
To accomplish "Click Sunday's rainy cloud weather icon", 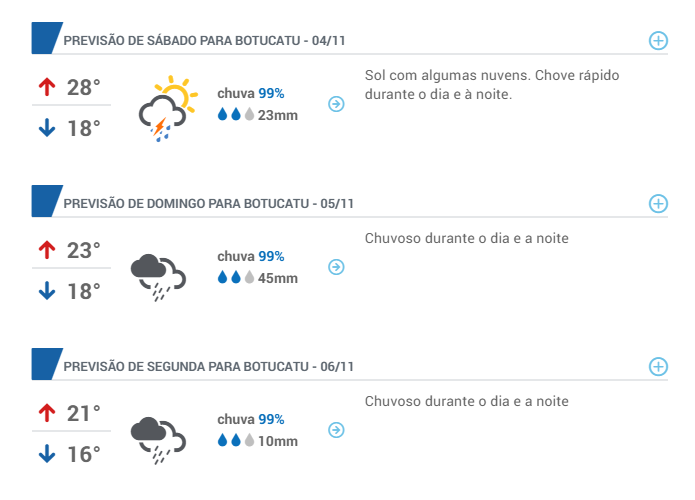I will pyautogui.click(x=158, y=277).
